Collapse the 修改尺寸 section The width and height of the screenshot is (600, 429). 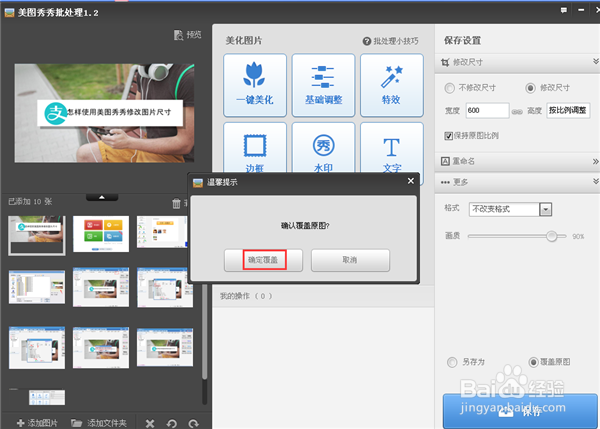pyautogui.click(x=596, y=62)
